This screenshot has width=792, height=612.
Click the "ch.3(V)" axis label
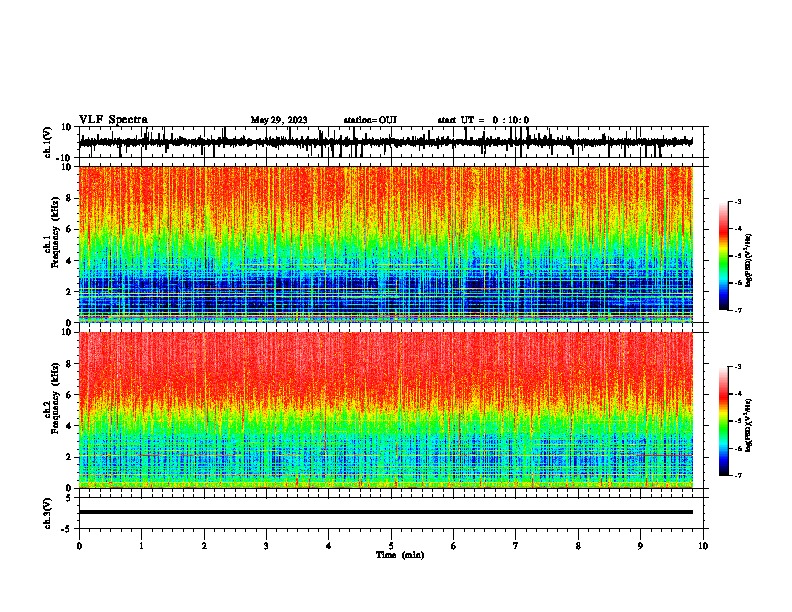[47, 513]
